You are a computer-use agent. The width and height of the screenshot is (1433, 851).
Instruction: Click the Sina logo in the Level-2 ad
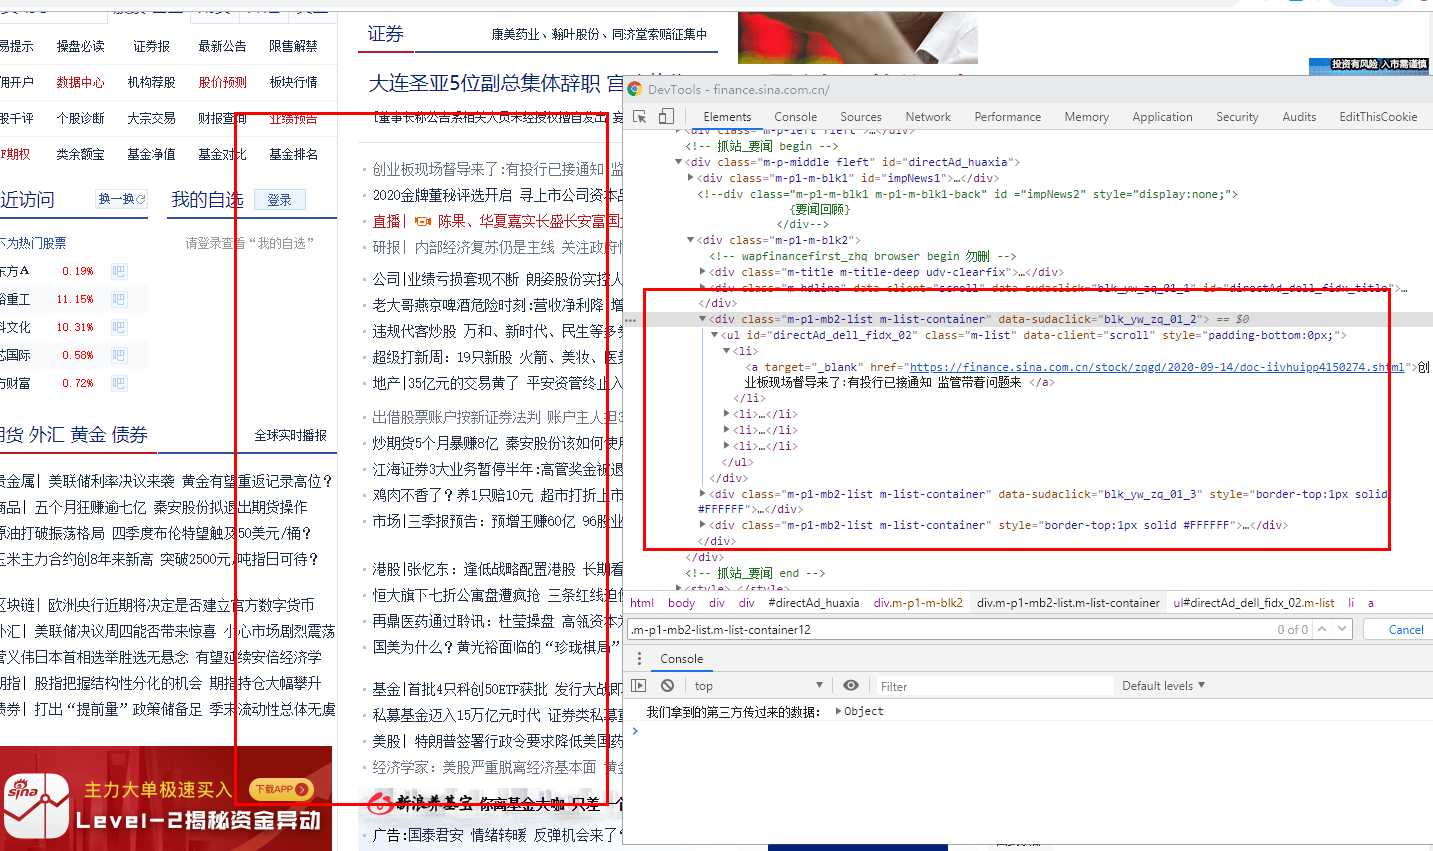click(x=36, y=806)
